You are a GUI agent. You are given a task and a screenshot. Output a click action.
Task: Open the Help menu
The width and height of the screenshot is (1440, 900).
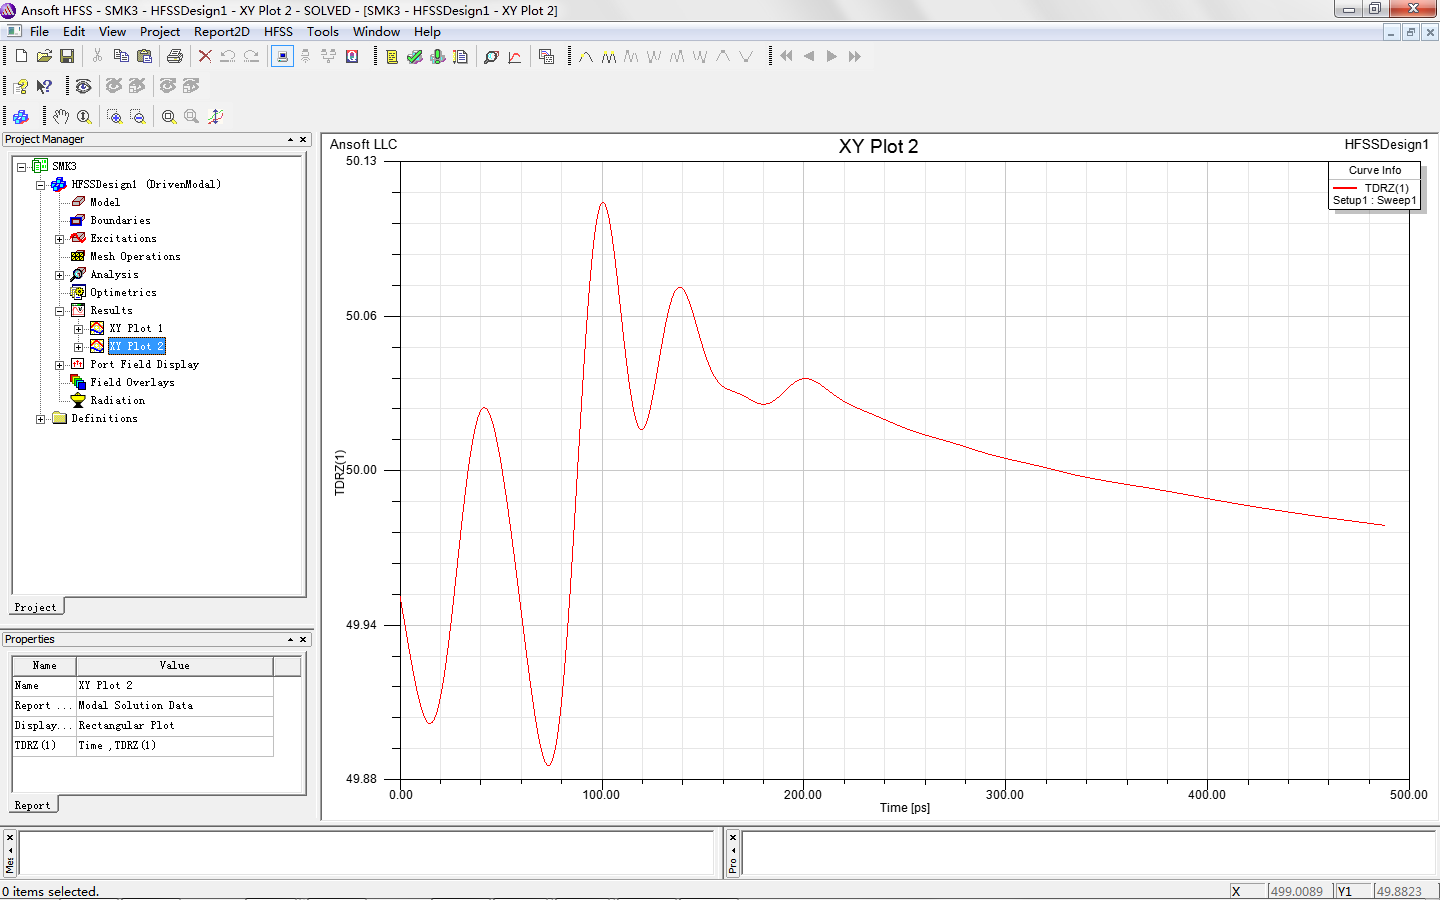coord(427,32)
